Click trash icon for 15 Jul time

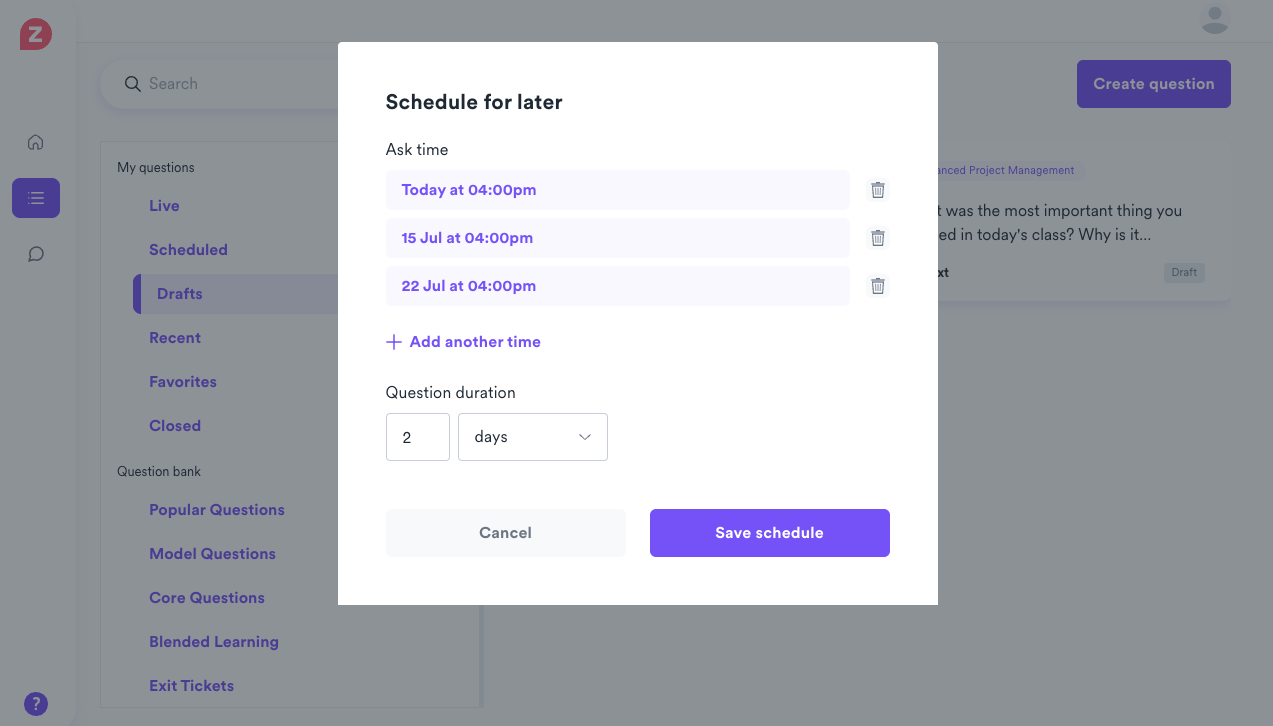(877, 238)
